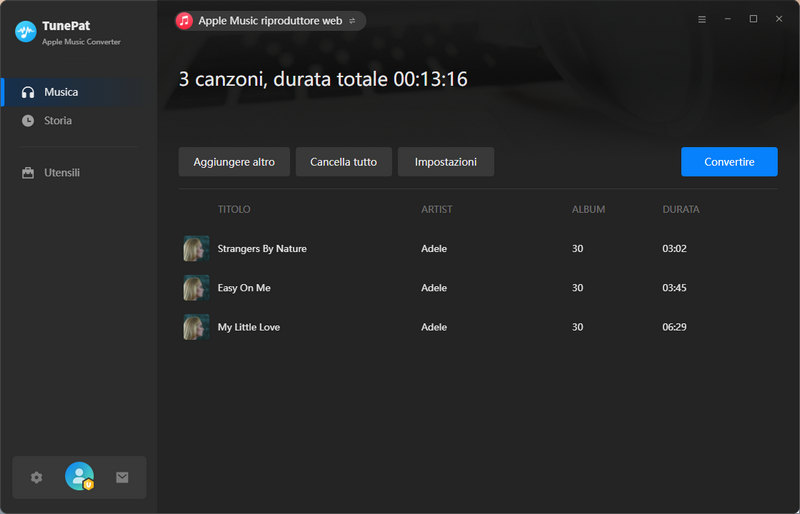800x514 pixels.
Task: Click the Apple Music Converter subtitle
Action: tap(81, 42)
